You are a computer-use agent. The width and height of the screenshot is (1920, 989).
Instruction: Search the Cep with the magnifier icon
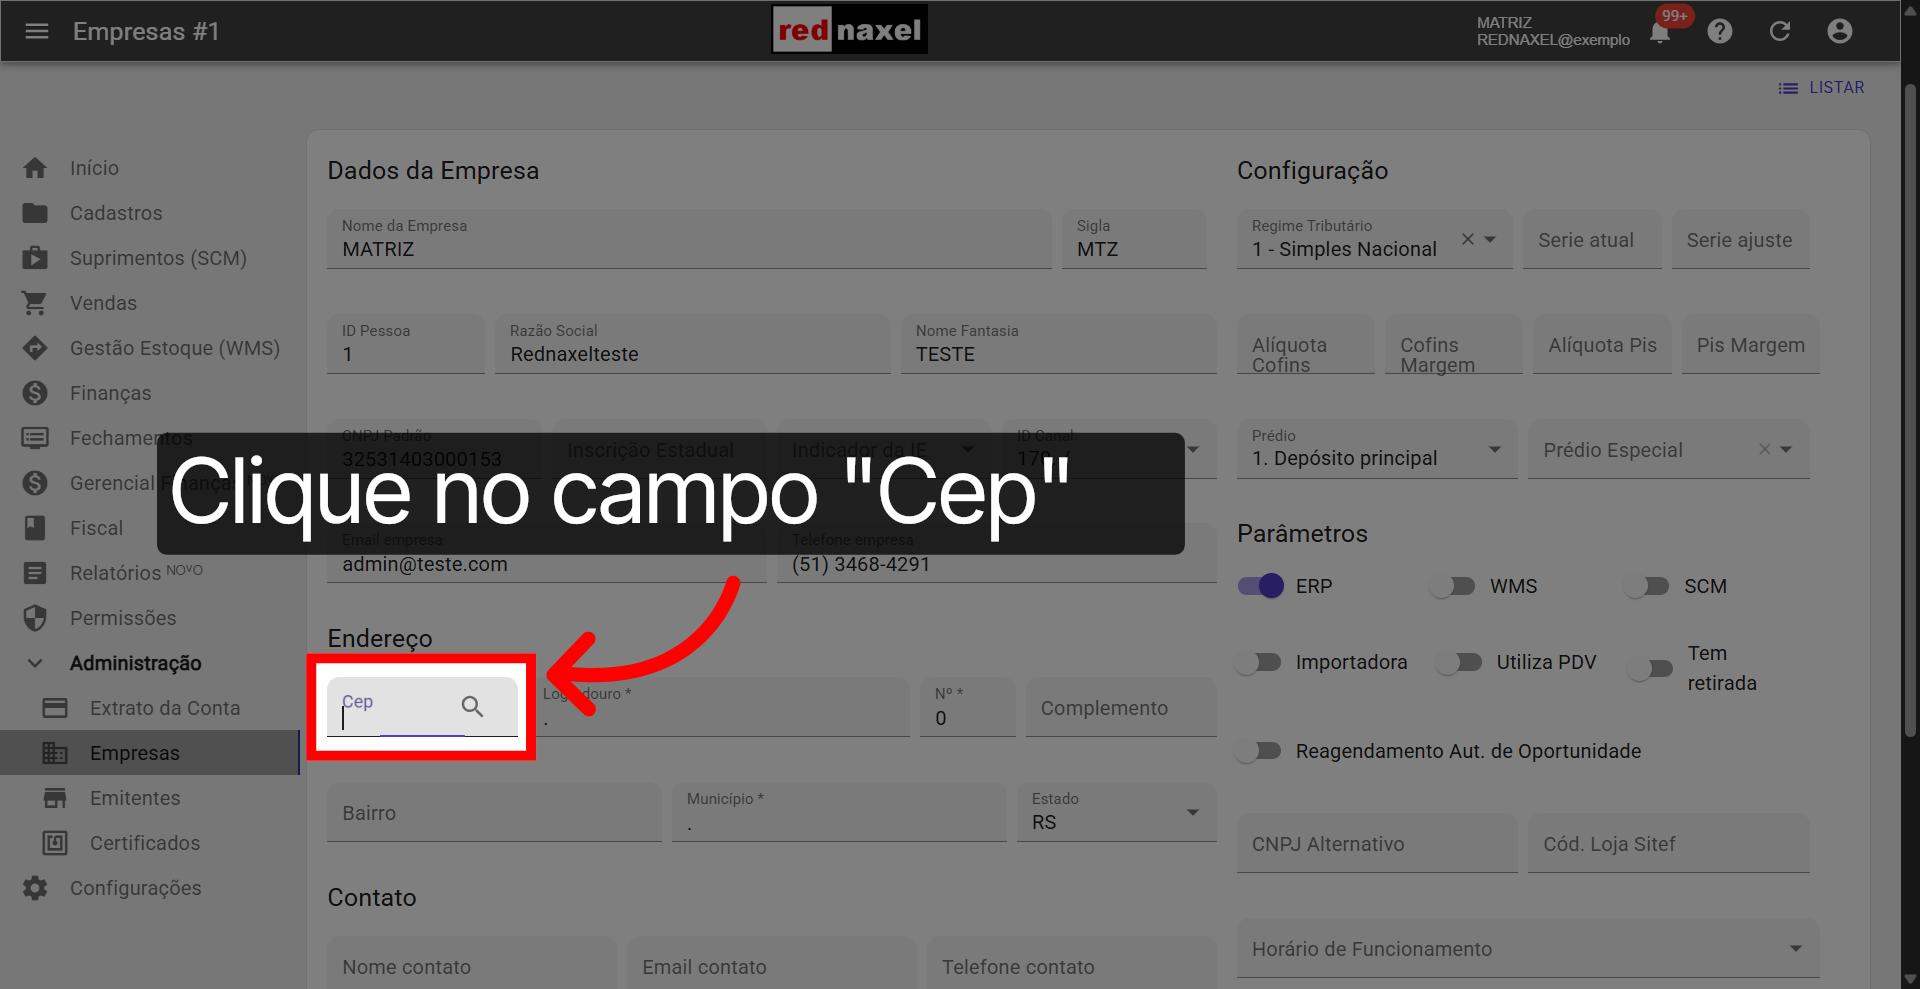tap(472, 707)
